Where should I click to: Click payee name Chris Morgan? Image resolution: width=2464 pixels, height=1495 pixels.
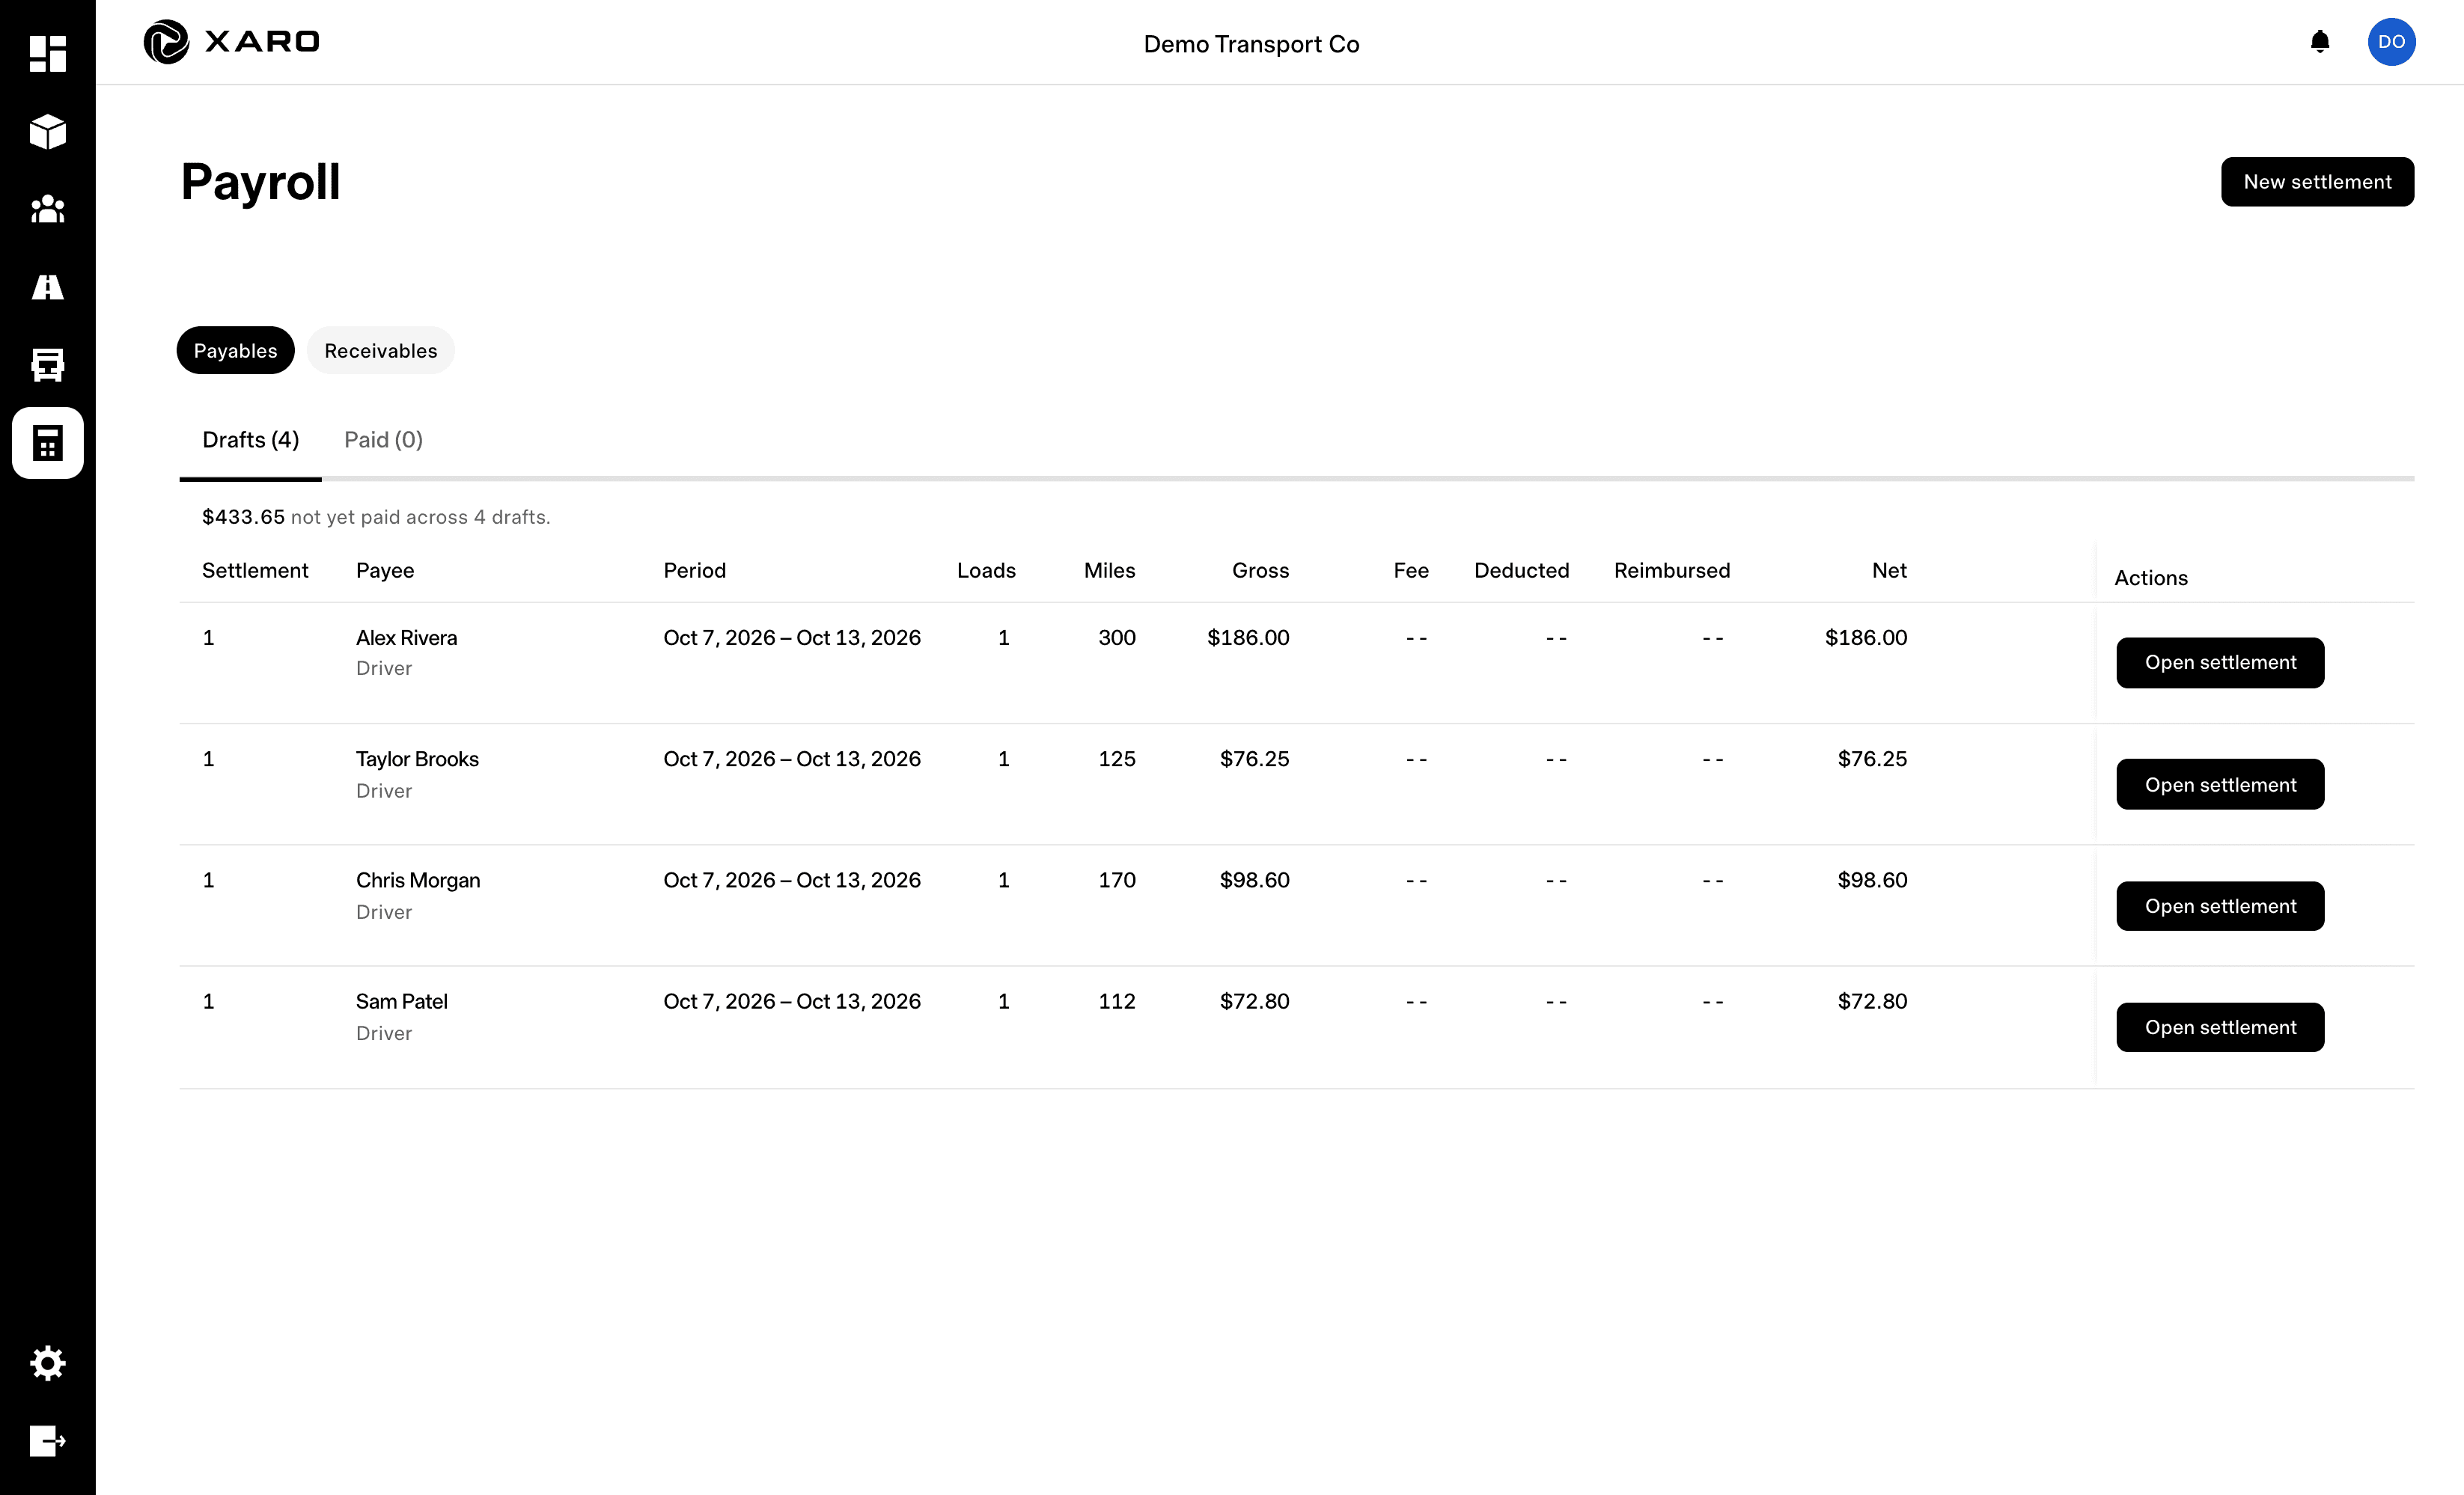coord(418,880)
